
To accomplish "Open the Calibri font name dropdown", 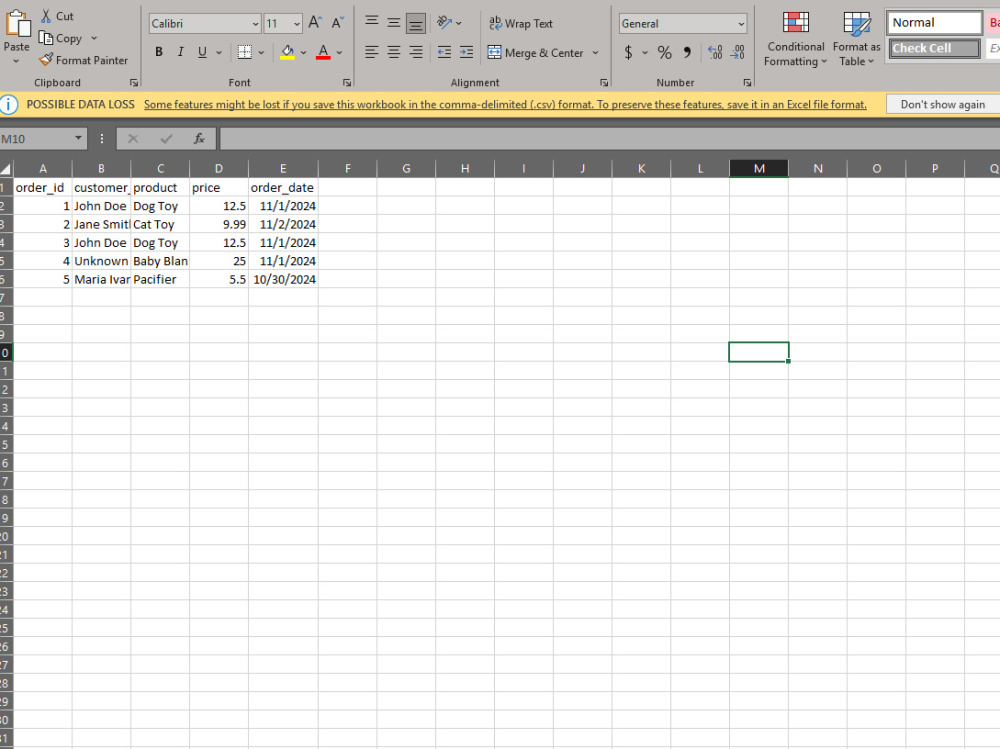I will 256,24.
